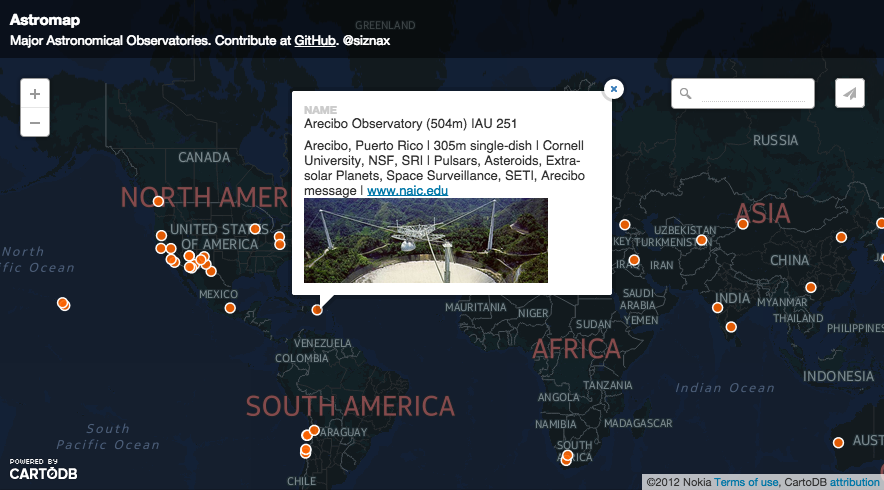Open the GitHub link in header

[x=315, y=41]
